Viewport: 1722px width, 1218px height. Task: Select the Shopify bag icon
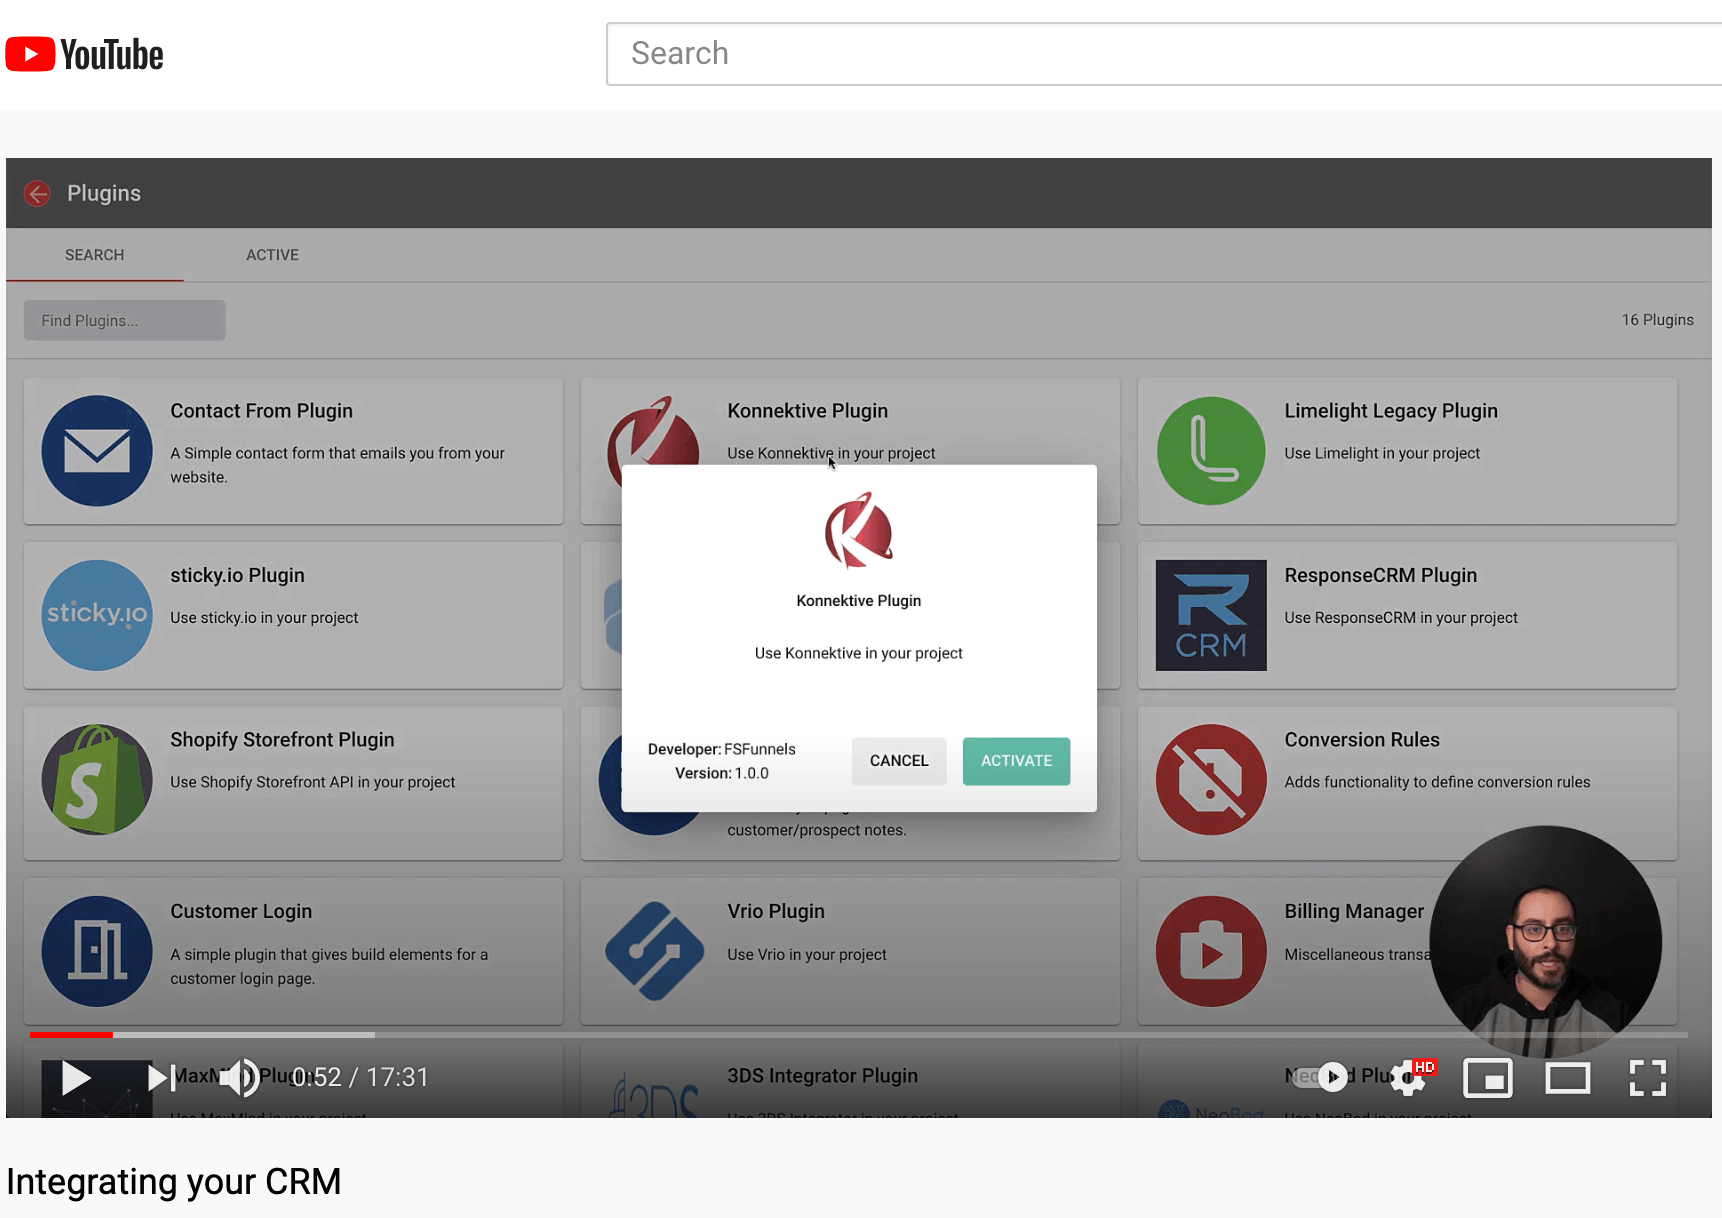(97, 780)
